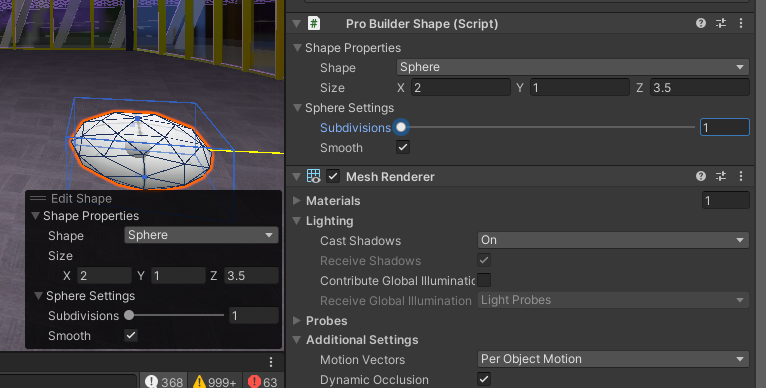Click the sphere mesh in the Scene view
This screenshot has width=766, height=388.
coord(142,149)
